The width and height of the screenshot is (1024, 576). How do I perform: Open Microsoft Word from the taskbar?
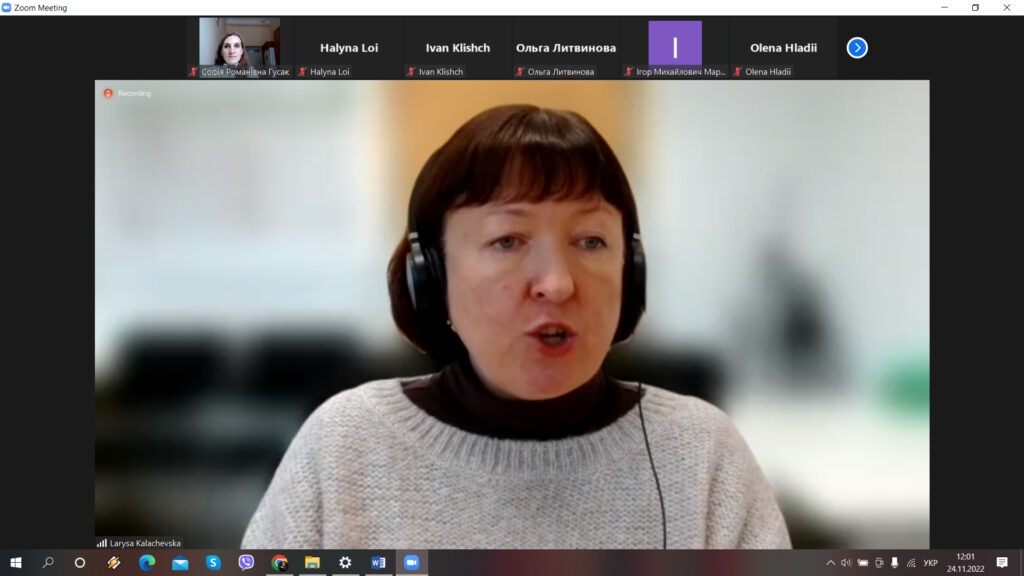click(x=378, y=562)
